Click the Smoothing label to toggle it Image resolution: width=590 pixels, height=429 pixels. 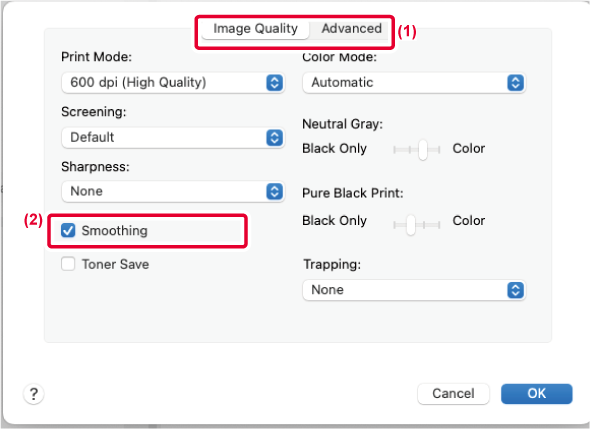(x=114, y=231)
